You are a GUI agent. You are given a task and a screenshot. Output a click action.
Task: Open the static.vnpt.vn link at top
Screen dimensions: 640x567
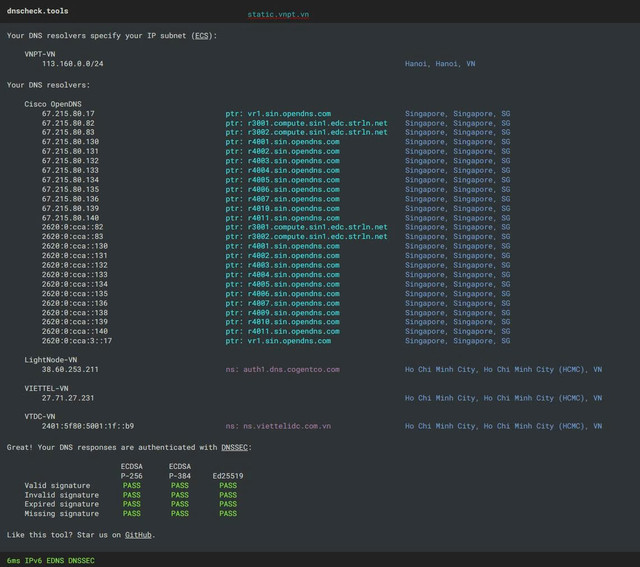pos(278,14)
